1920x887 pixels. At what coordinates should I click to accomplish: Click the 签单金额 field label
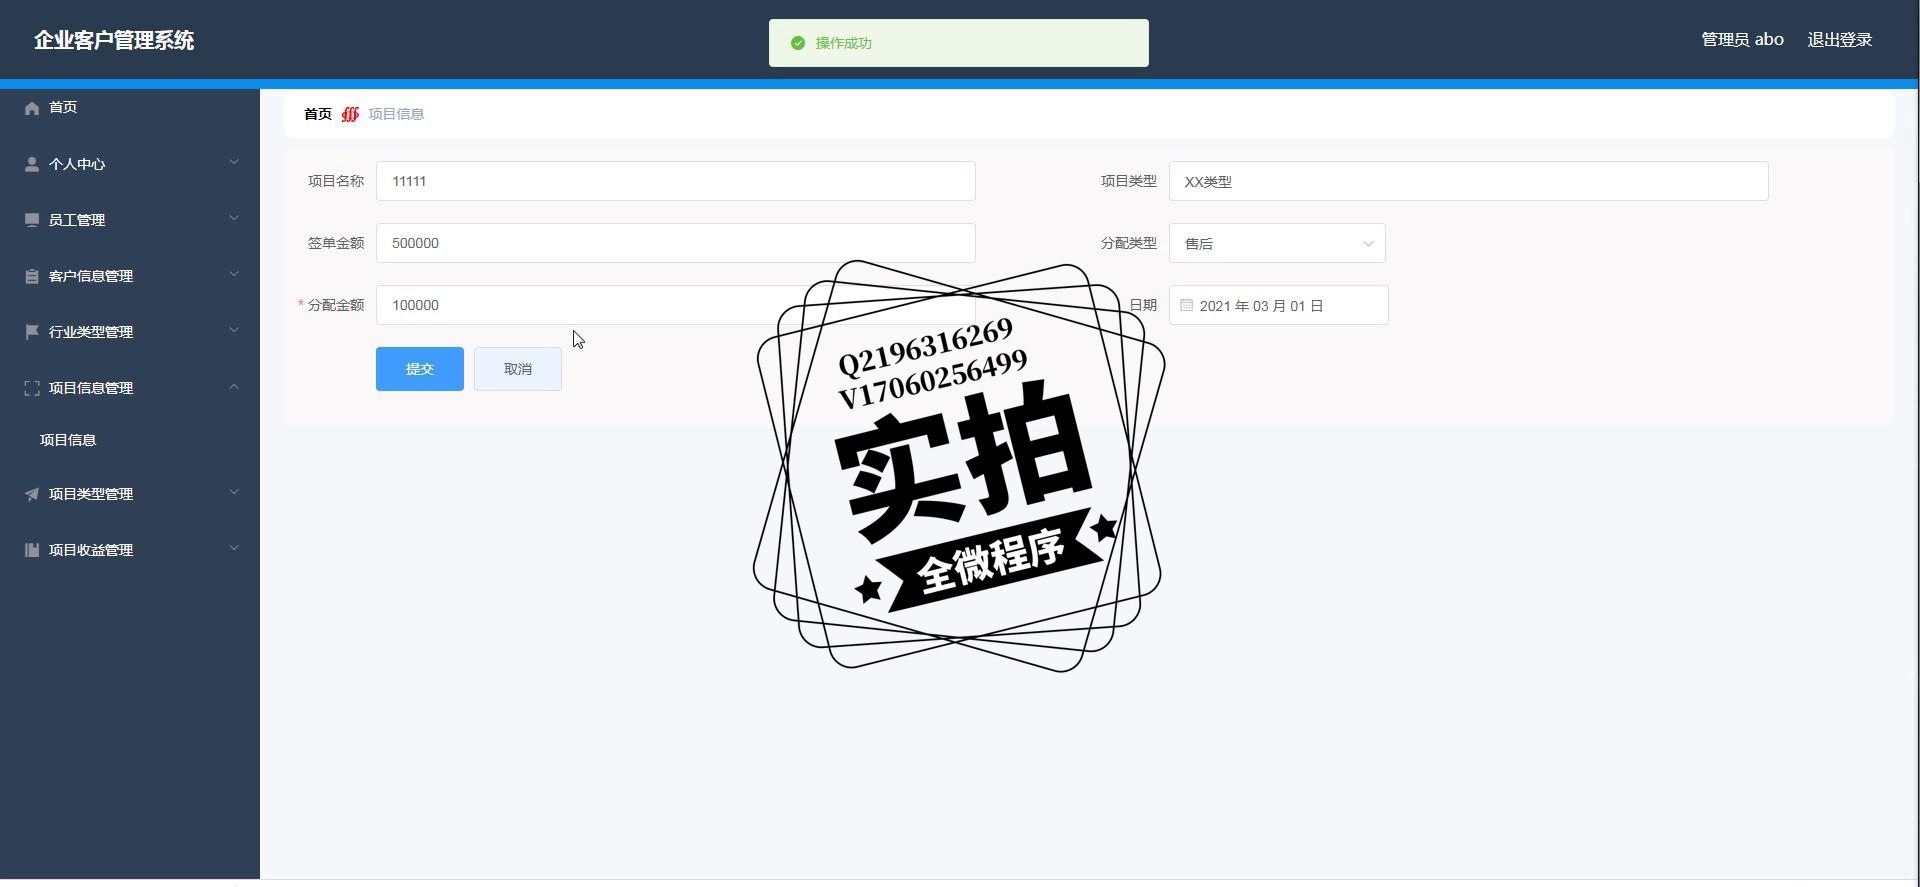tap(336, 243)
